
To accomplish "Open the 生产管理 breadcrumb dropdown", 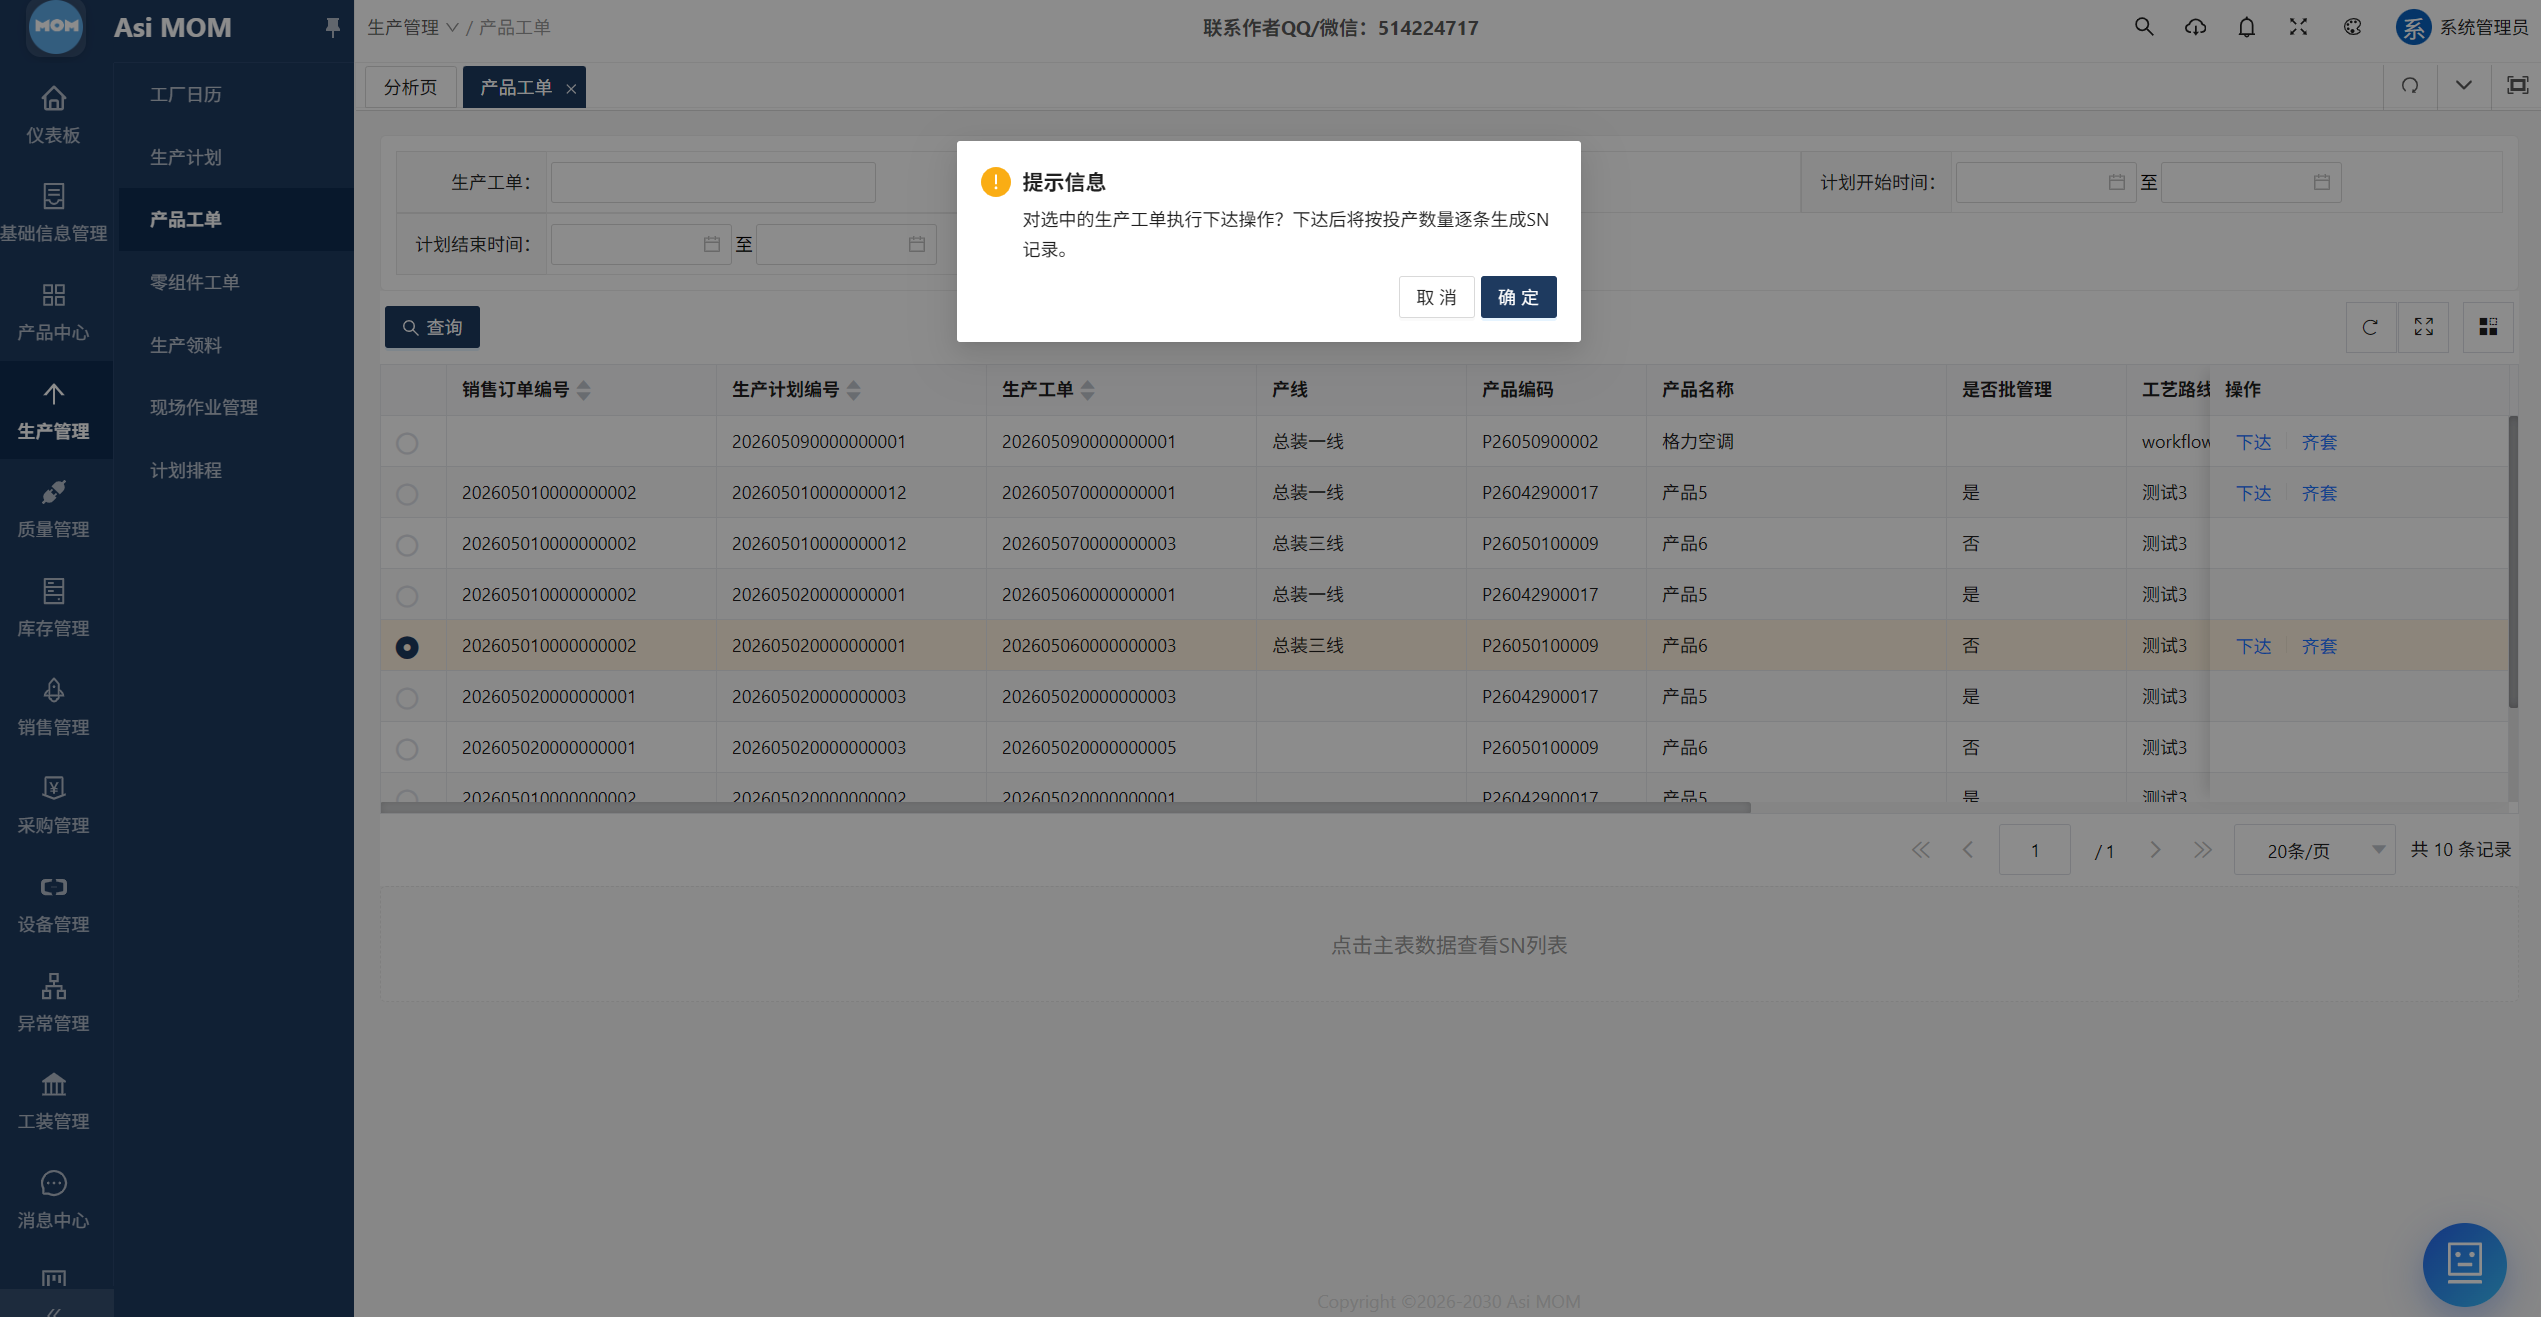I will pos(412,28).
